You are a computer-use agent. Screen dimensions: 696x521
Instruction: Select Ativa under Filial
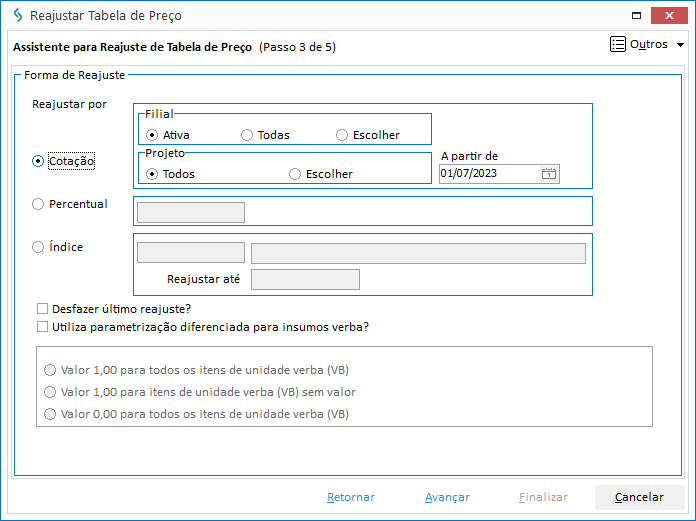pos(152,135)
